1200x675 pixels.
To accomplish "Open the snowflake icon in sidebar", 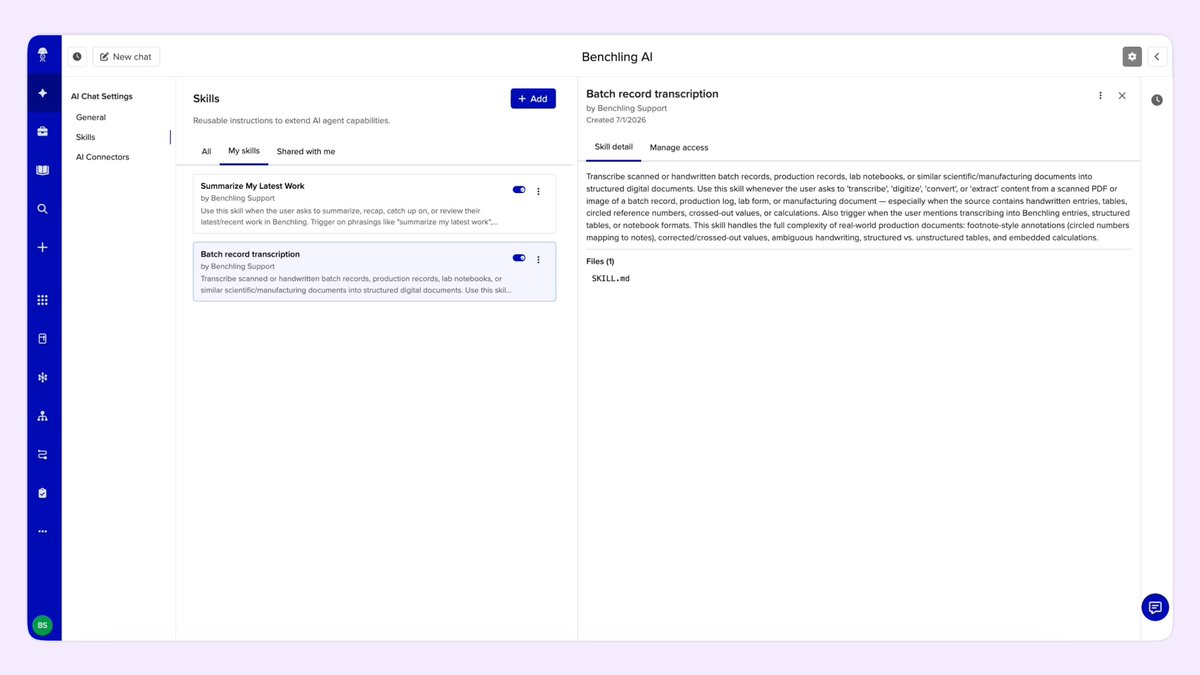I will pos(42,377).
